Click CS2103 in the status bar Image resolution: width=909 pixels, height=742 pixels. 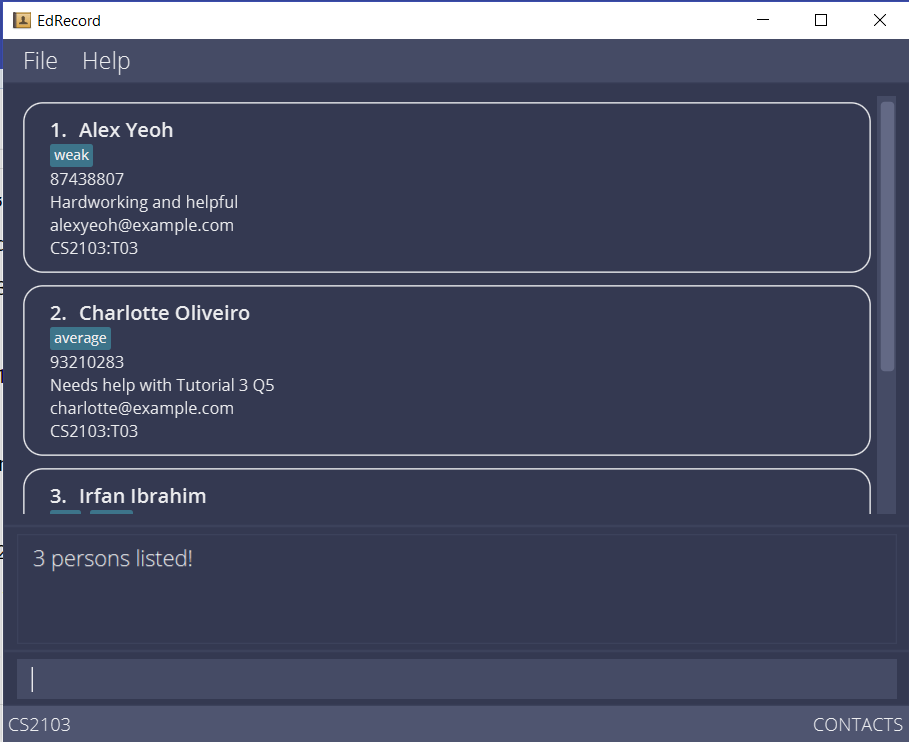point(39,725)
